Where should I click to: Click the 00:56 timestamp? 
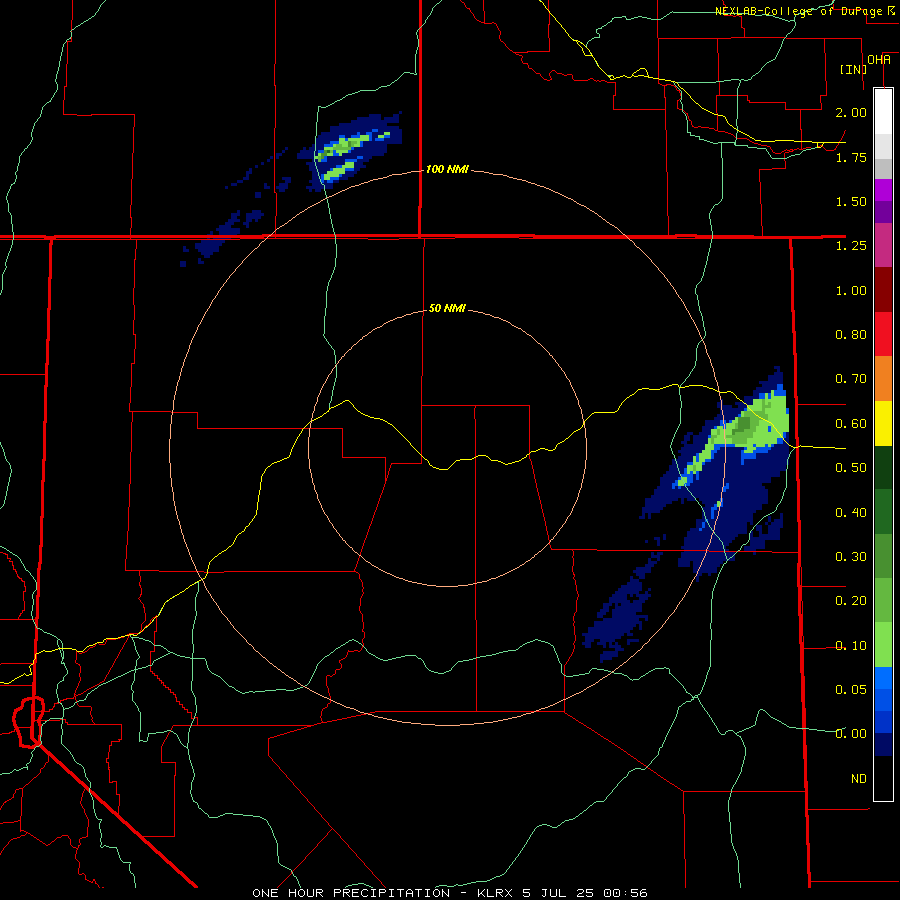click(x=625, y=893)
